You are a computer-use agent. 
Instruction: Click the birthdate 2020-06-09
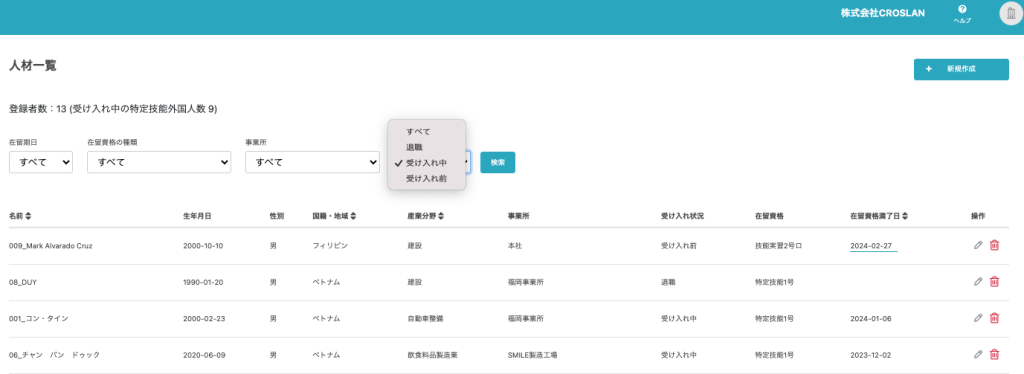click(204, 356)
